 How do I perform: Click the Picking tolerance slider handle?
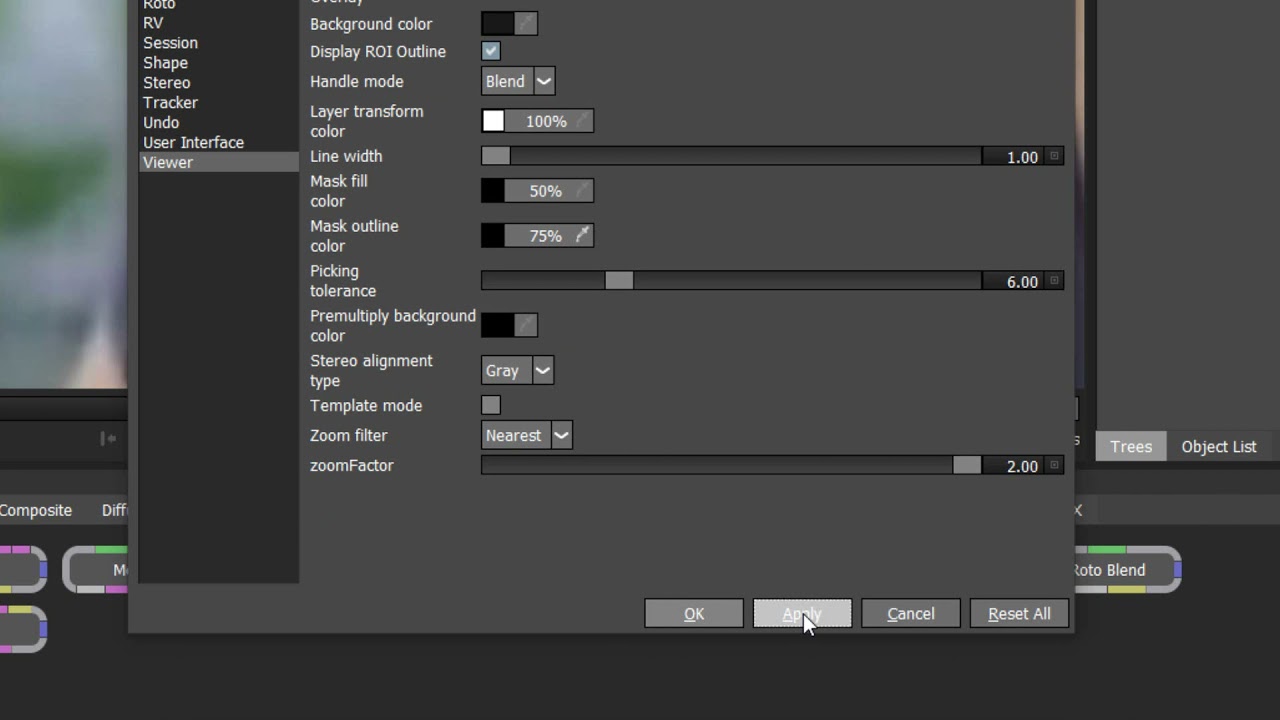click(x=619, y=281)
